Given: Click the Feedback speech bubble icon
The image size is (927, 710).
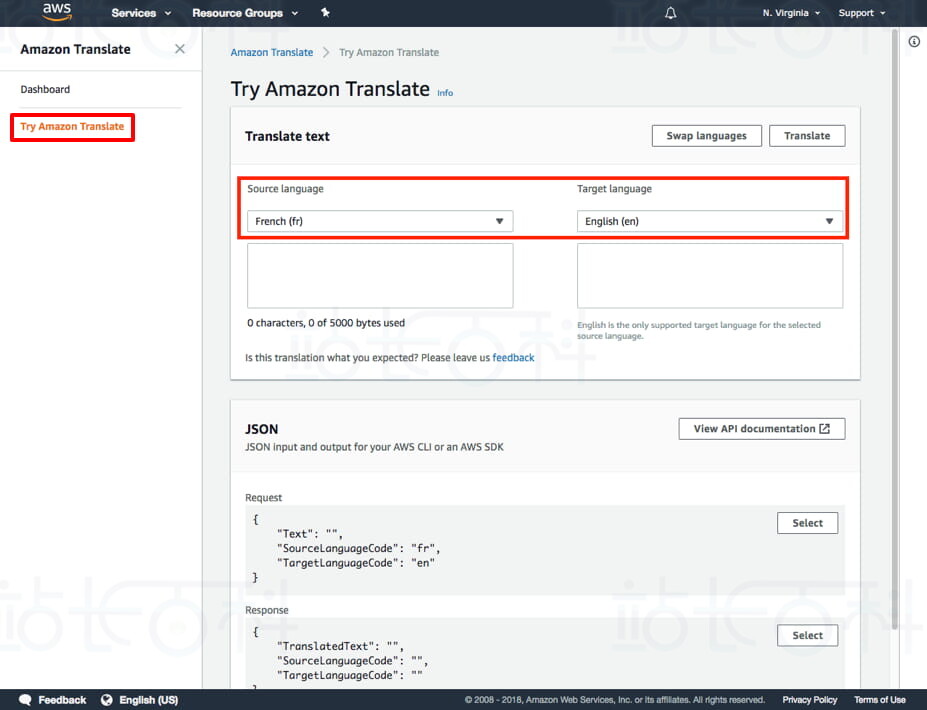Looking at the screenshot, I should [25, 700].
